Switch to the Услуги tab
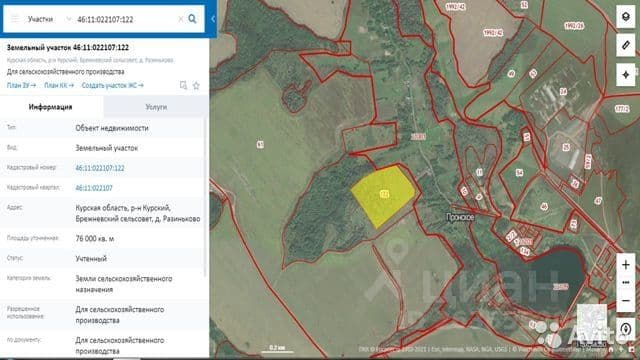 point(156,107)
